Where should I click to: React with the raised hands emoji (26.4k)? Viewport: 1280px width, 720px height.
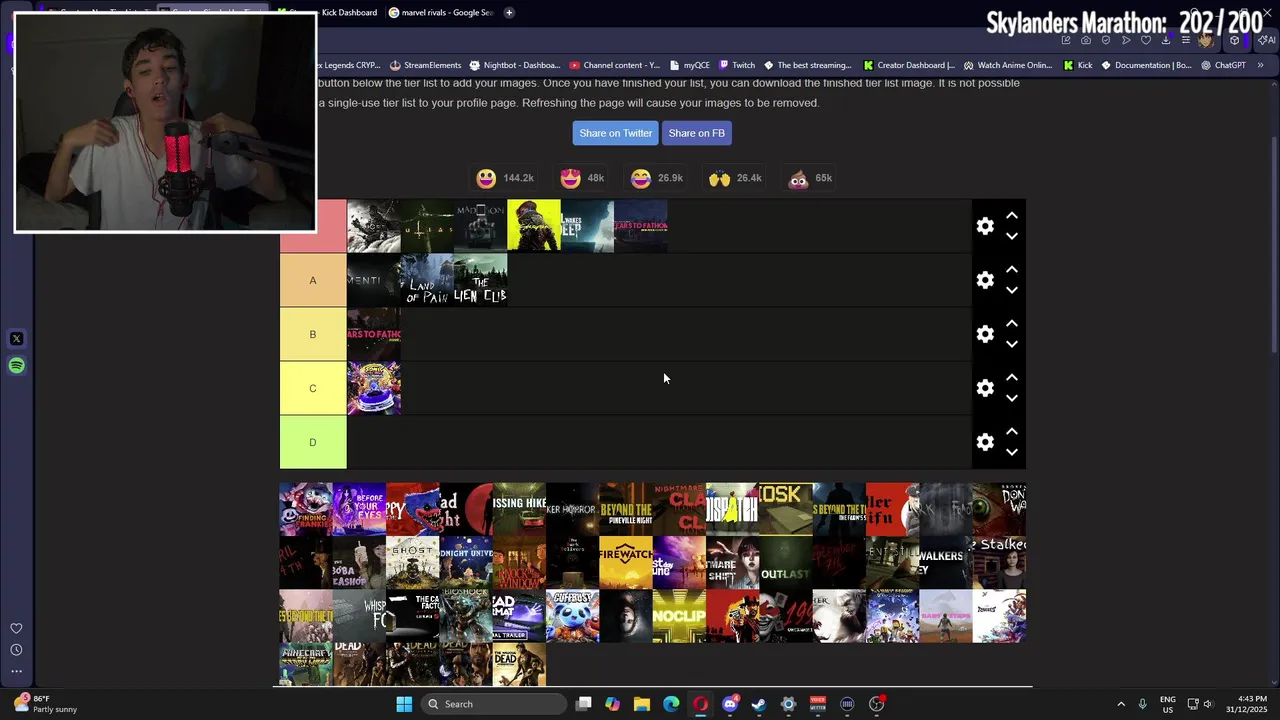[720, 178]
